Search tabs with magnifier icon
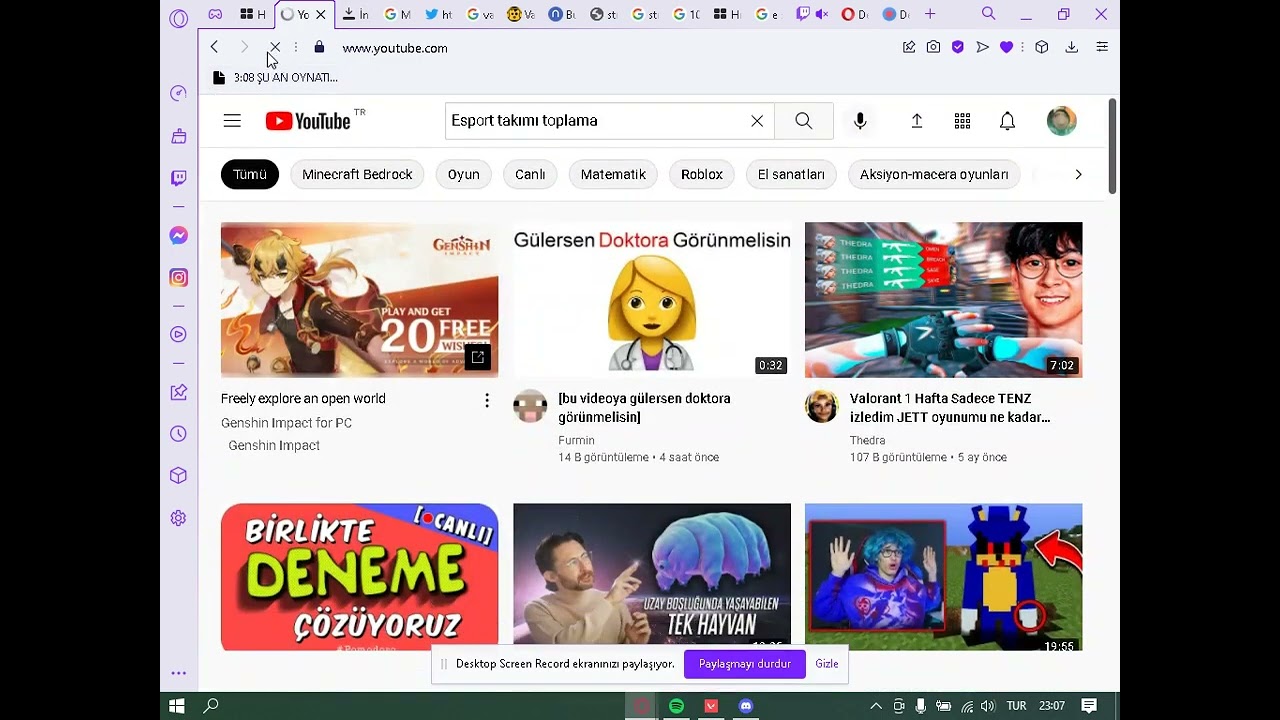Image resolution: width=1280 pixels, height=720 pixels. coord(989,14)
